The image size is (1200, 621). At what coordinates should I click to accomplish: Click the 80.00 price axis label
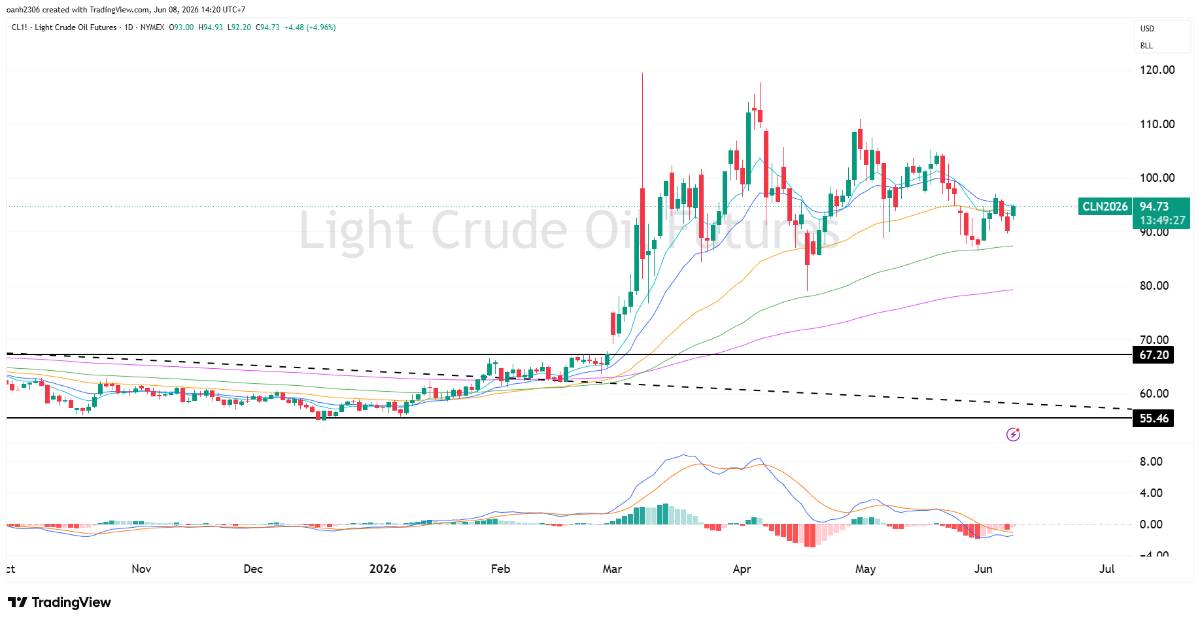coord(1155,286)
